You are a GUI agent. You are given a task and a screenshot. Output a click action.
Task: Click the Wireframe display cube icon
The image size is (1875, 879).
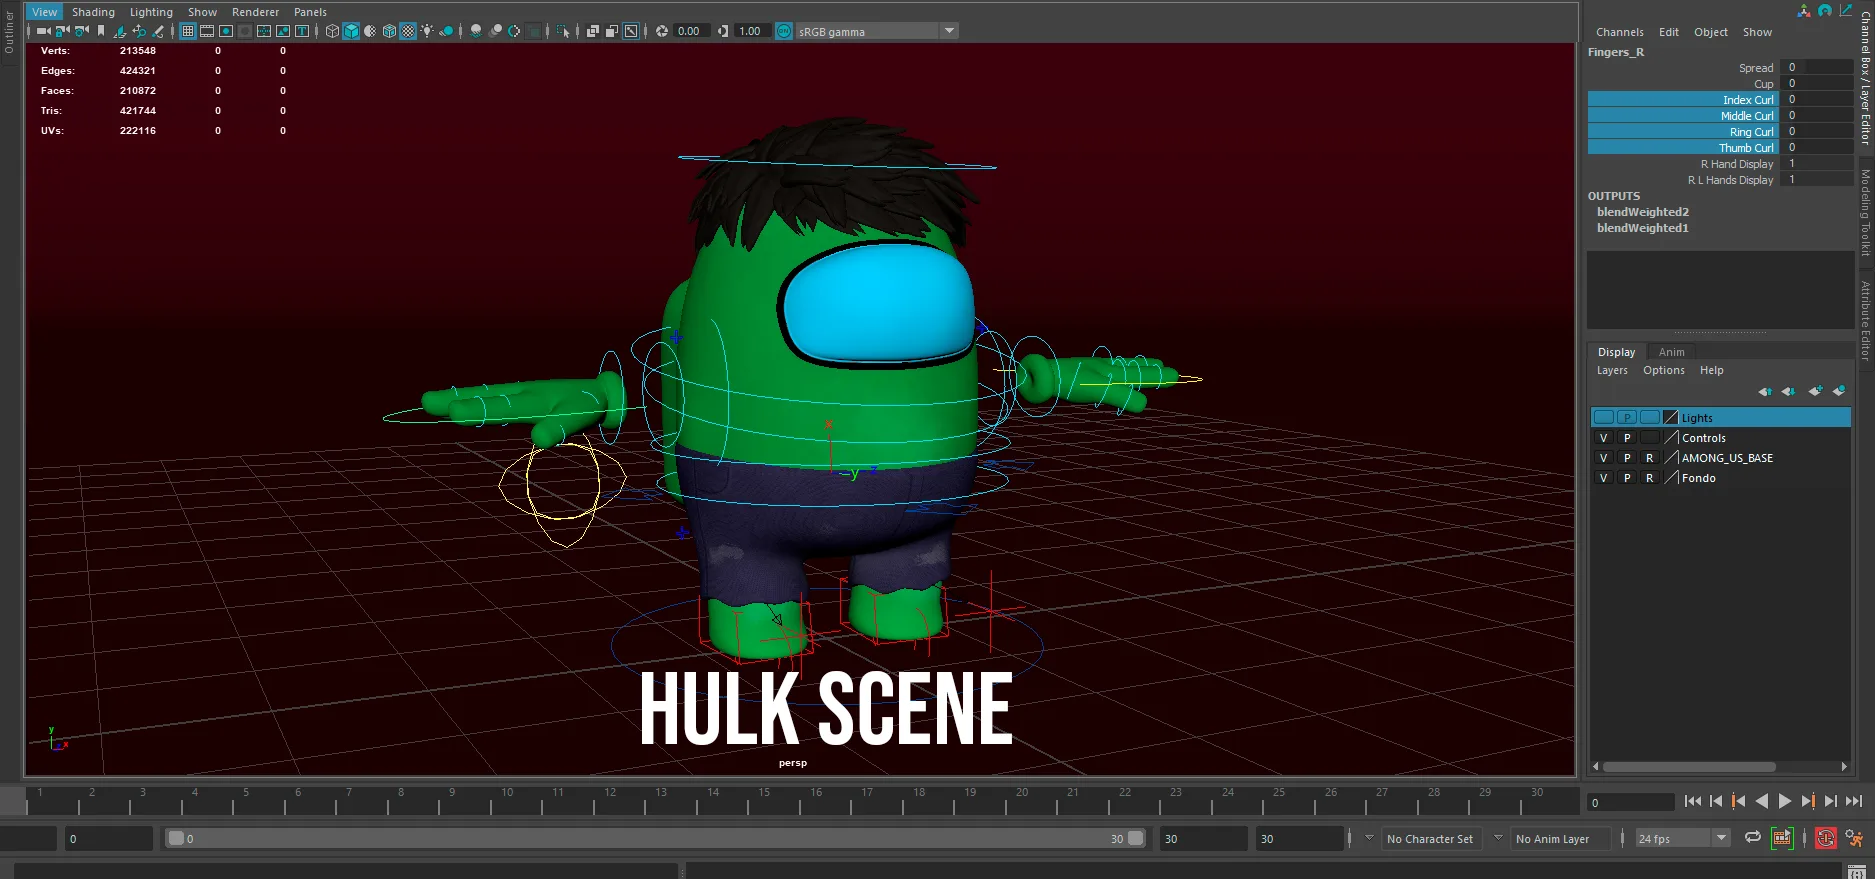[332, 31]
